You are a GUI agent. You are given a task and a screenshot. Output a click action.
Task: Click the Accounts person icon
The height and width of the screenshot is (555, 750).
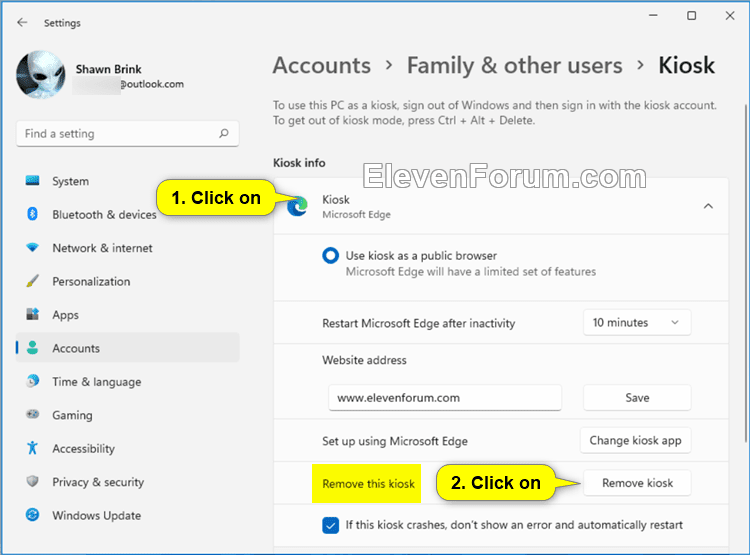click(x=33, y=348)
